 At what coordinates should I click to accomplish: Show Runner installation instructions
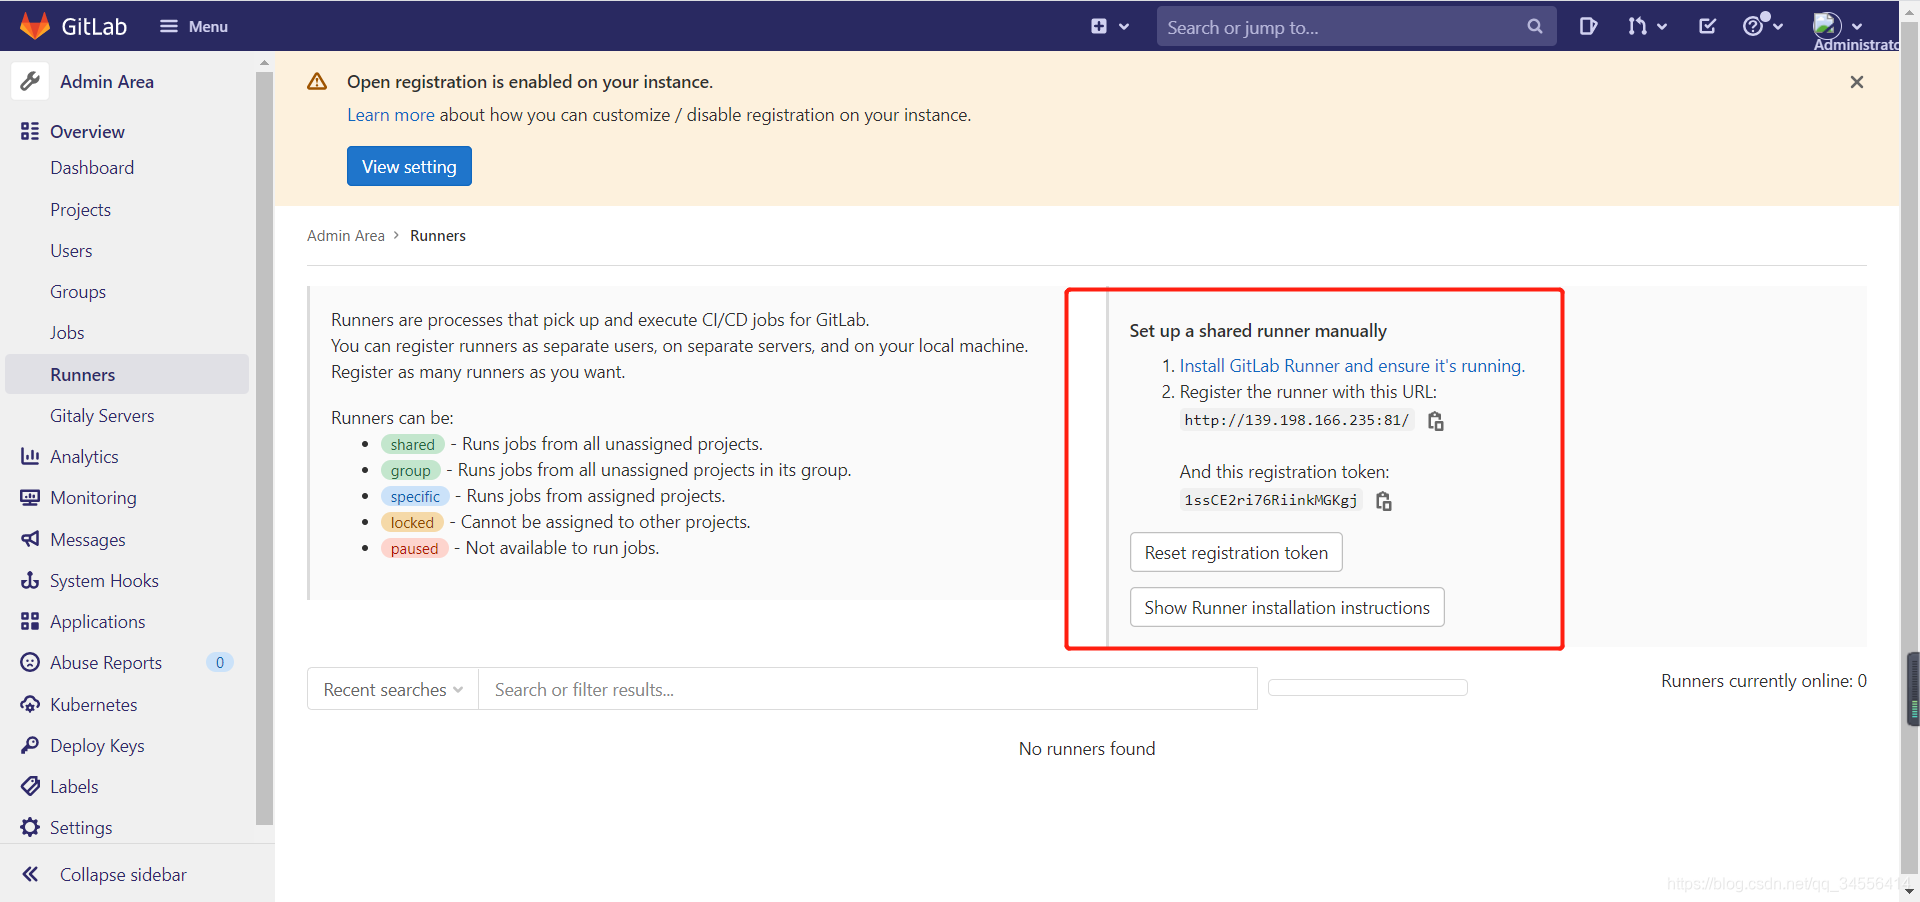1286,607
